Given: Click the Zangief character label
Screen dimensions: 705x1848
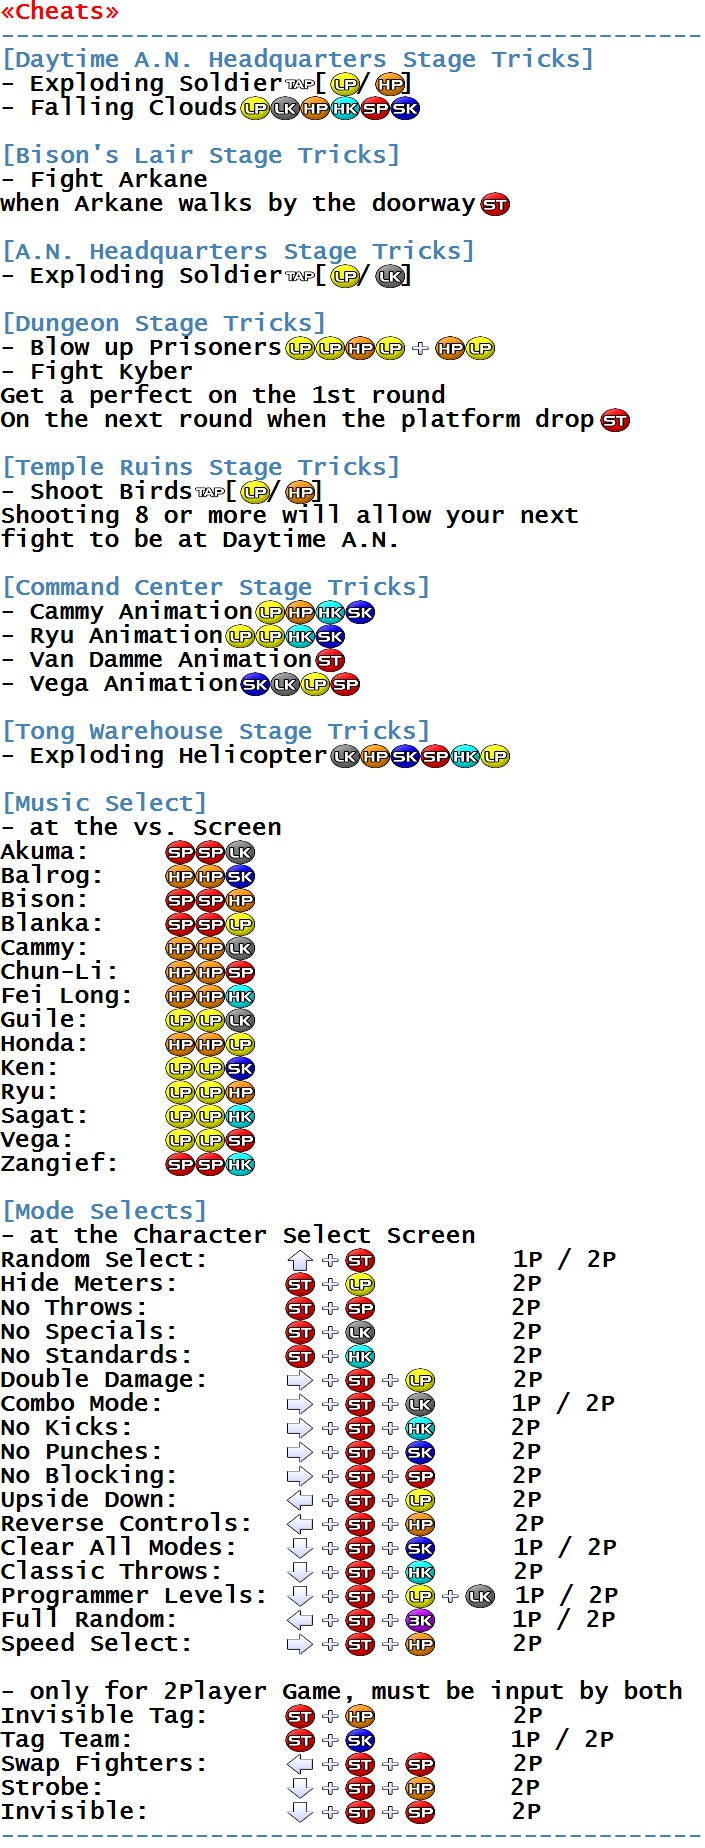Looking at the screenshot, I should click(59, 1164).
